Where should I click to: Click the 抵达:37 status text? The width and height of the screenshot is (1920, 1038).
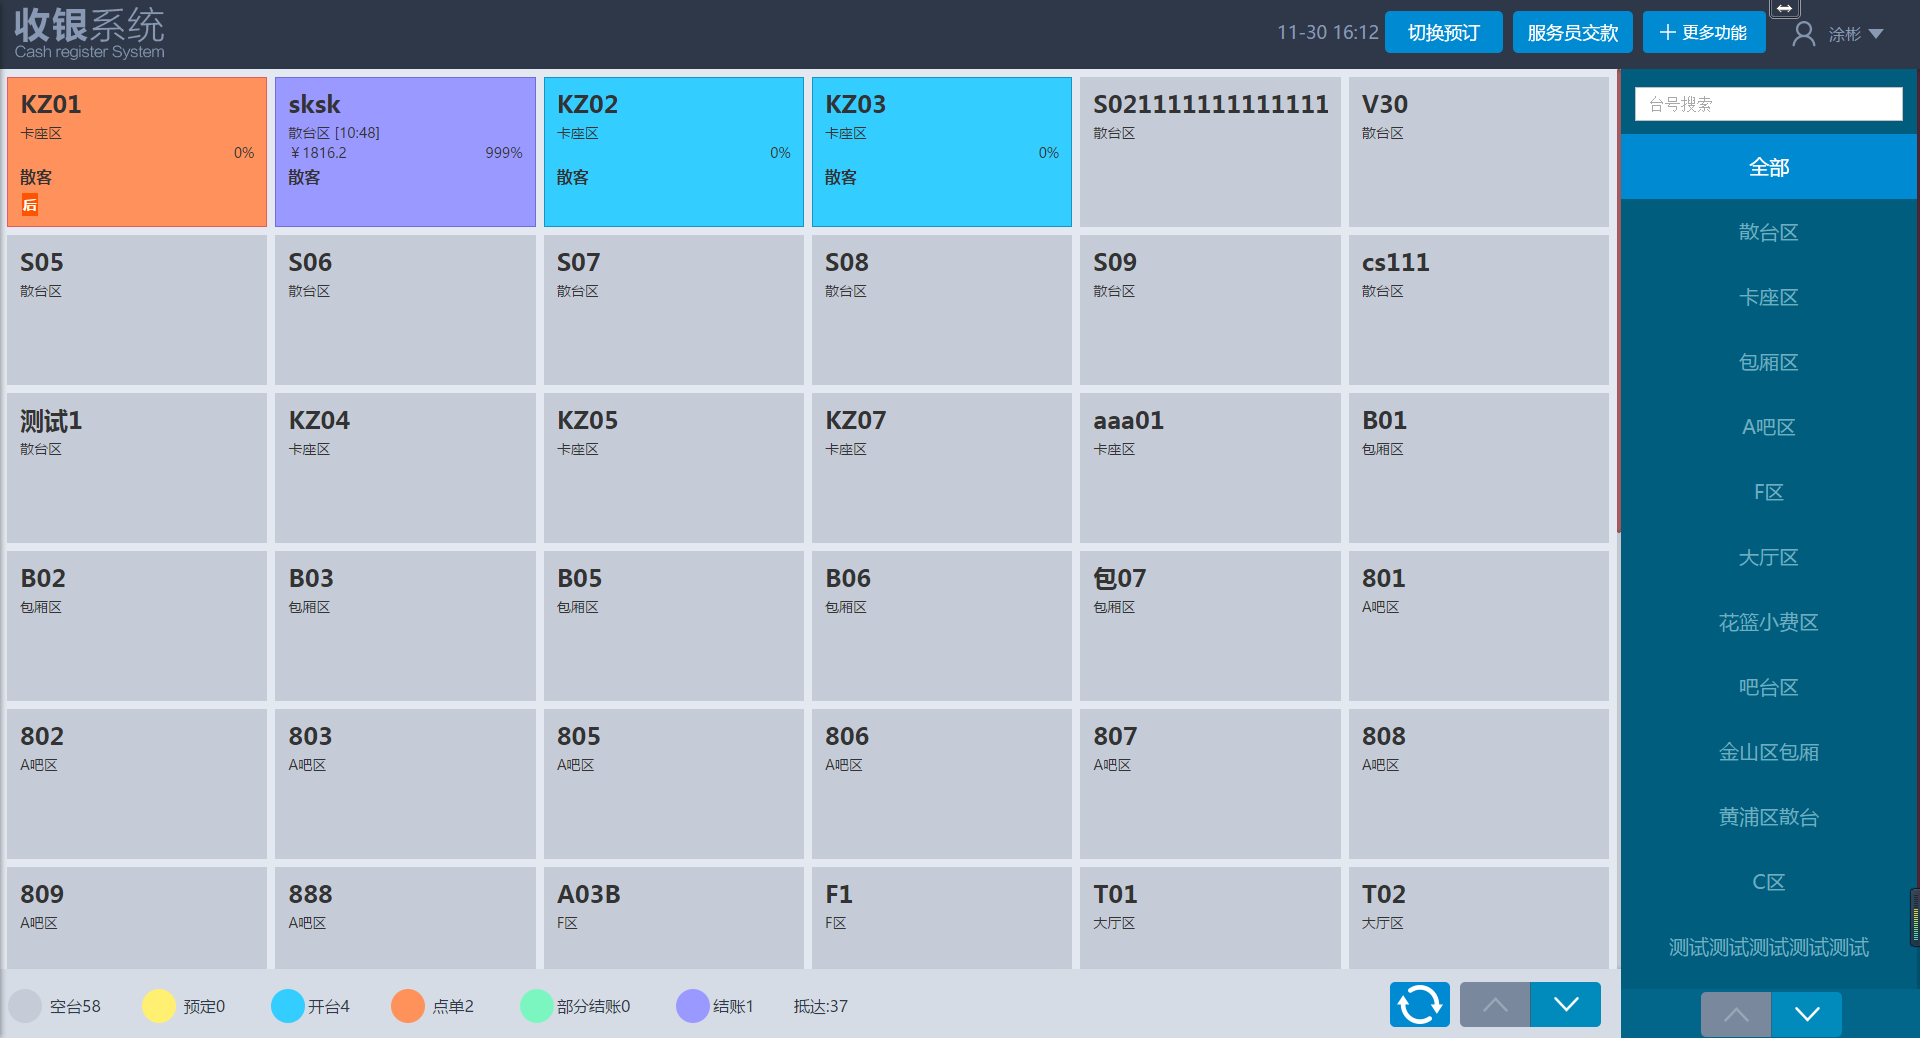[x=820, y=1006]
